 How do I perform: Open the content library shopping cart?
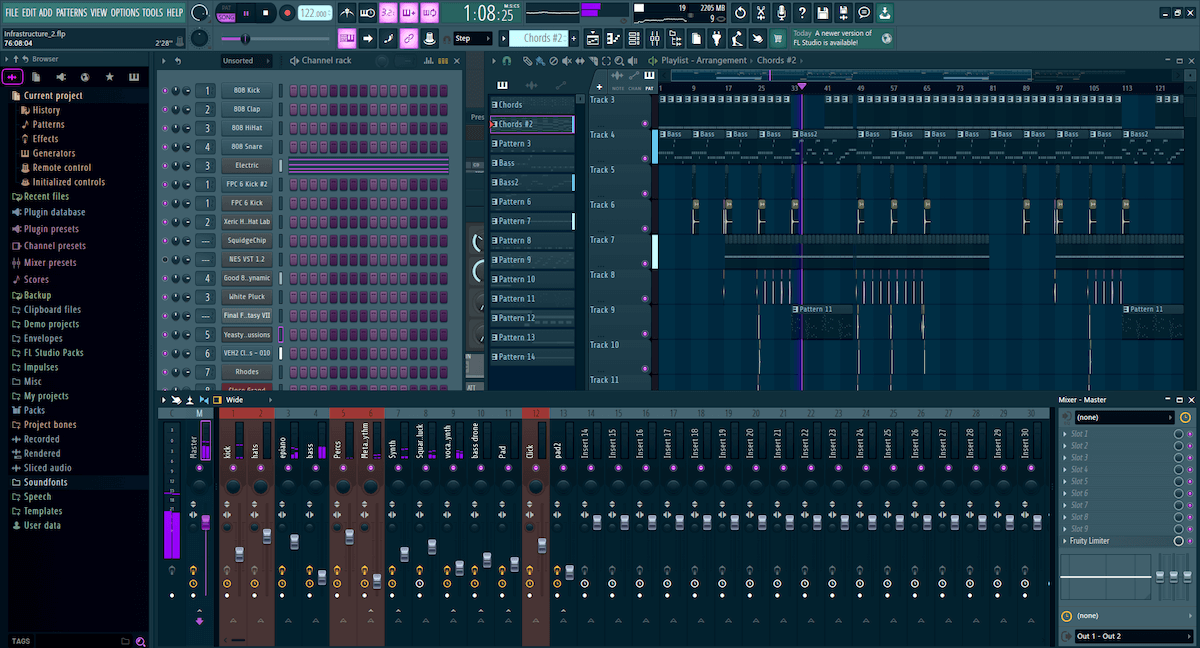(x=777, y=39)
